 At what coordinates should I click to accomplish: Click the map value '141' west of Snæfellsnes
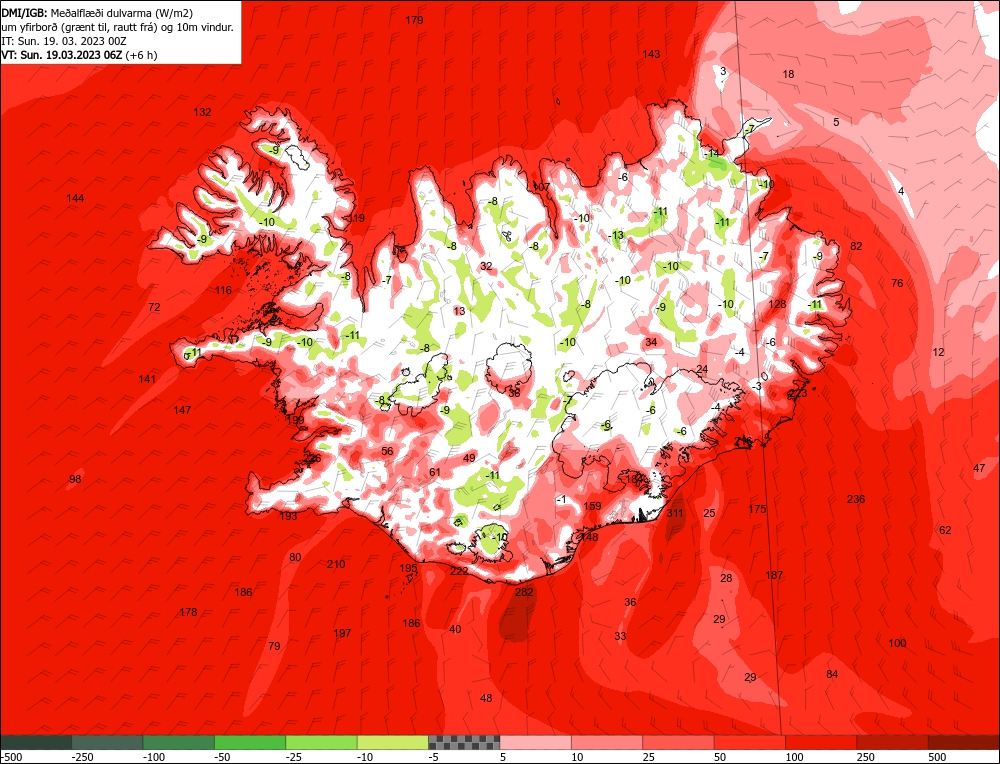coord(147,379)
